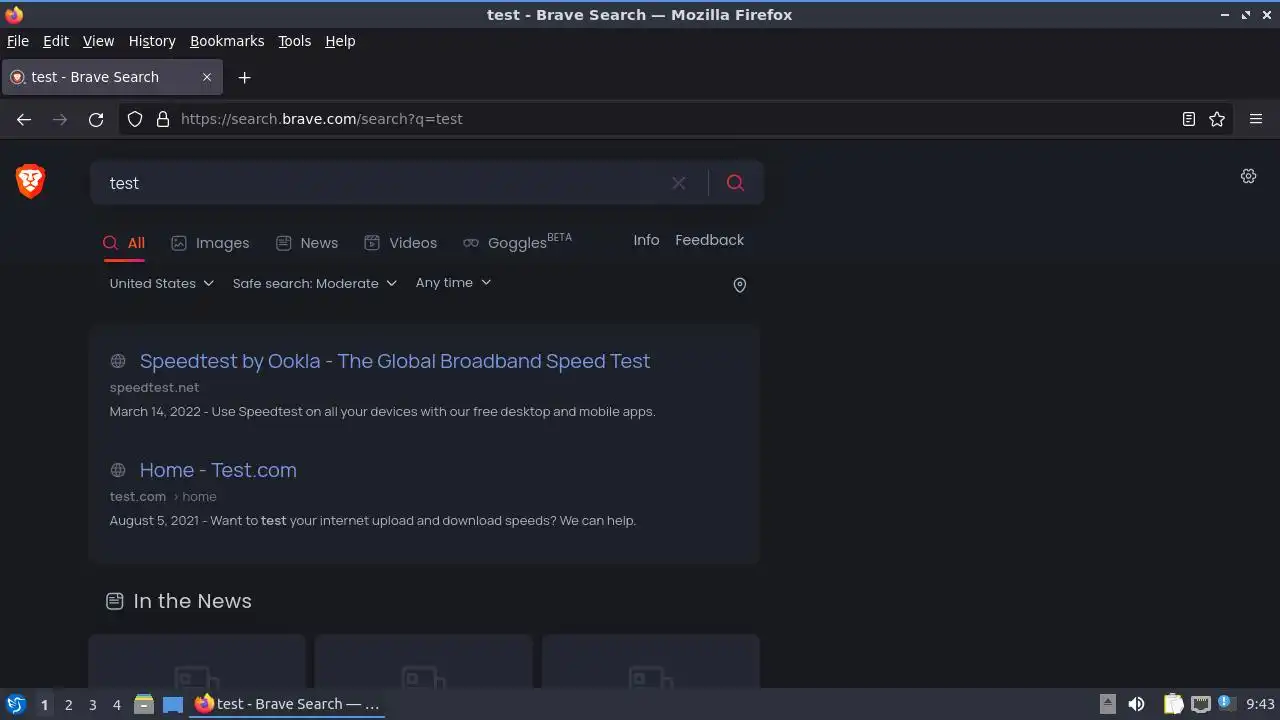Open a new tab with the plus button

244,77
